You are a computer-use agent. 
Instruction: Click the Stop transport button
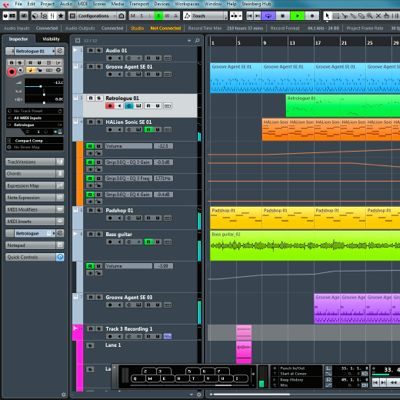[283, 16]
